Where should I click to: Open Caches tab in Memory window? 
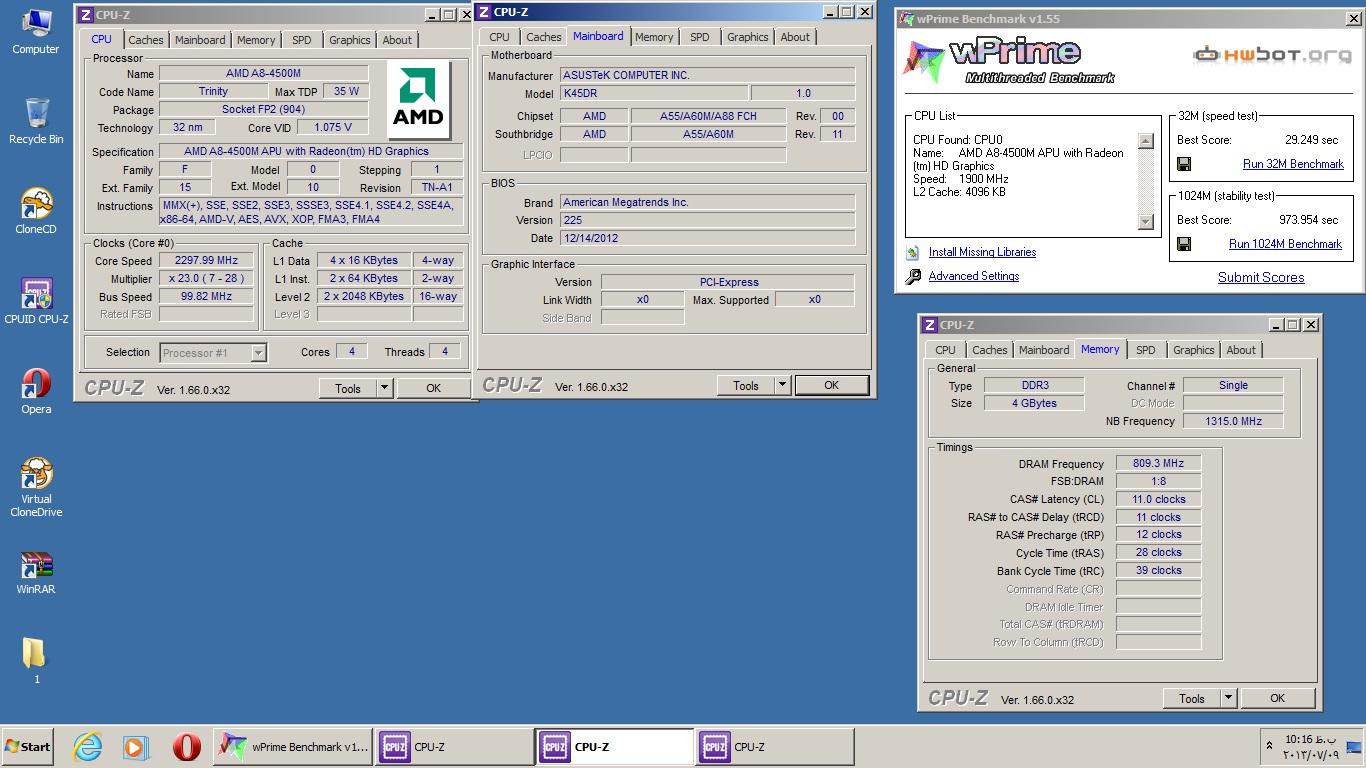[x=990, y=350]
